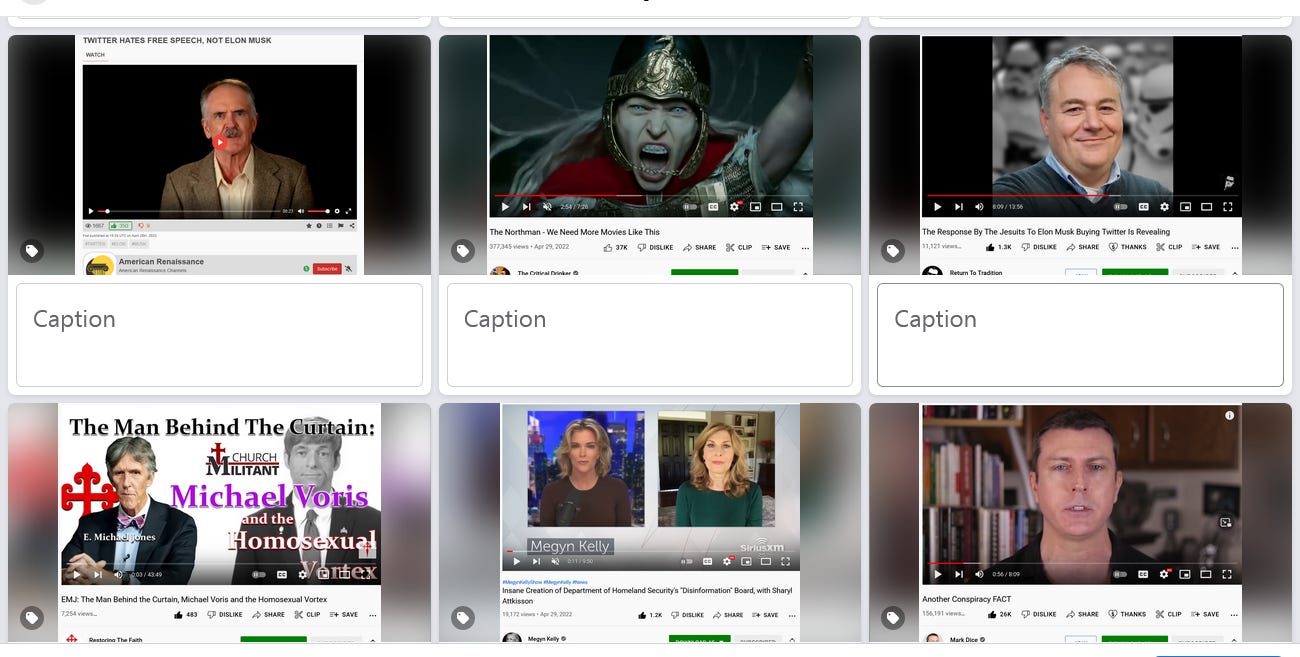Click red Subscribe button for American Renaissance
This screenshot has width=1300, height=657.
tap(327, 269)
